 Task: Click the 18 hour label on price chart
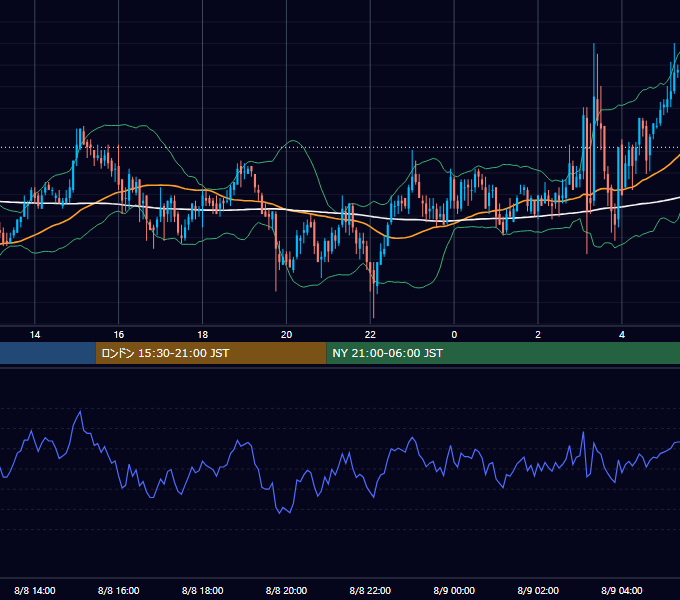pos(203,335)
